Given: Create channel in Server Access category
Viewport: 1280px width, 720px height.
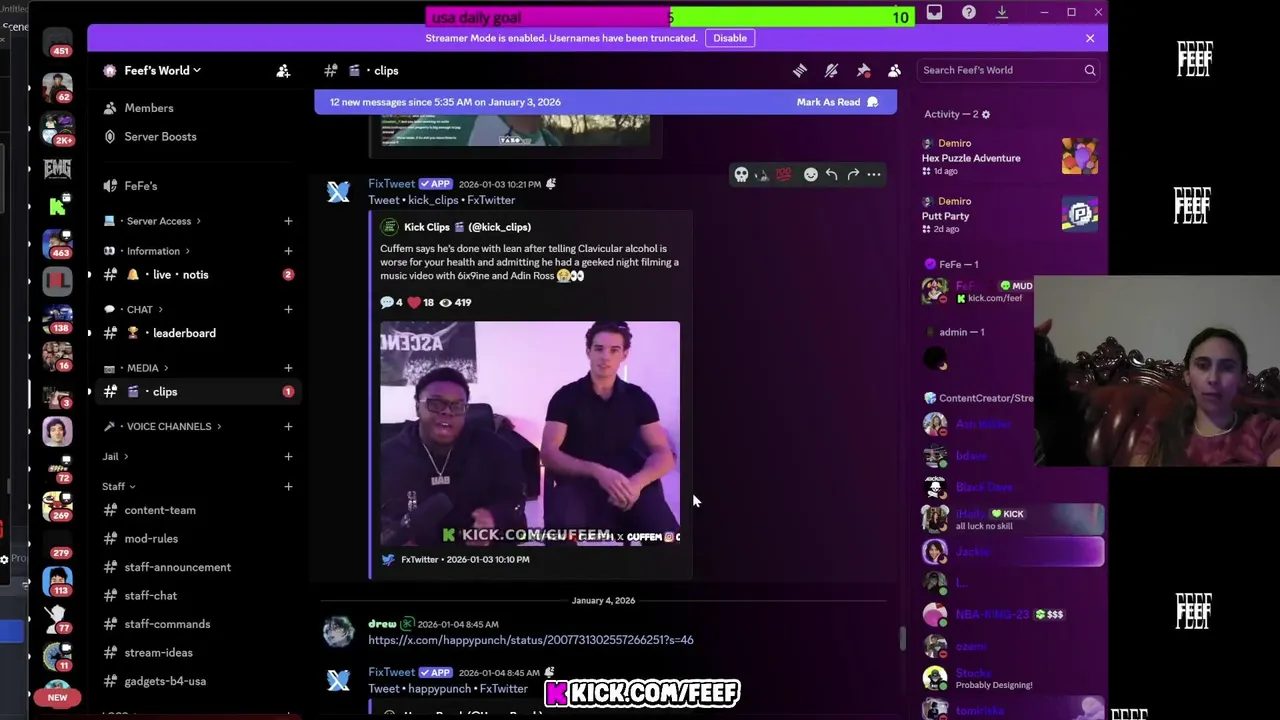Looking at the screenshot, I should [288, 221].
